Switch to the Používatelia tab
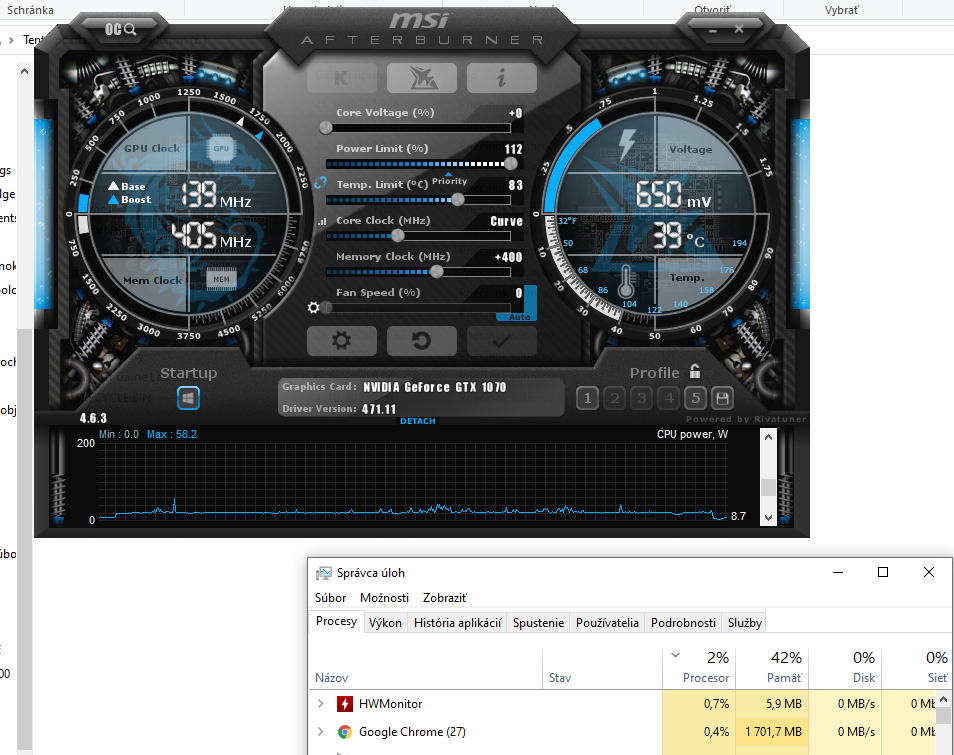Image resolution: width=954 pixels, height=755 pixels. click(607, 623)
